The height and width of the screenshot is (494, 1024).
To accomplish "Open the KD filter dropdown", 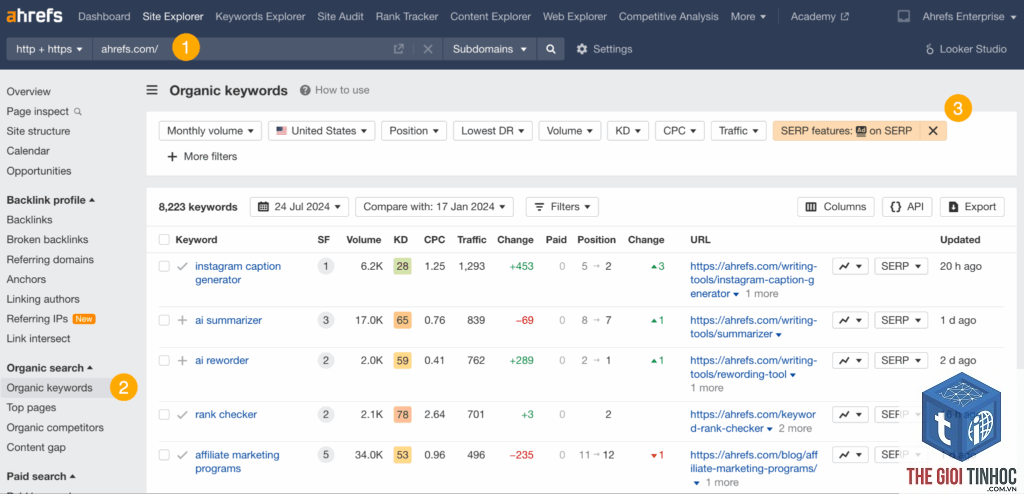I will point(628,131).
